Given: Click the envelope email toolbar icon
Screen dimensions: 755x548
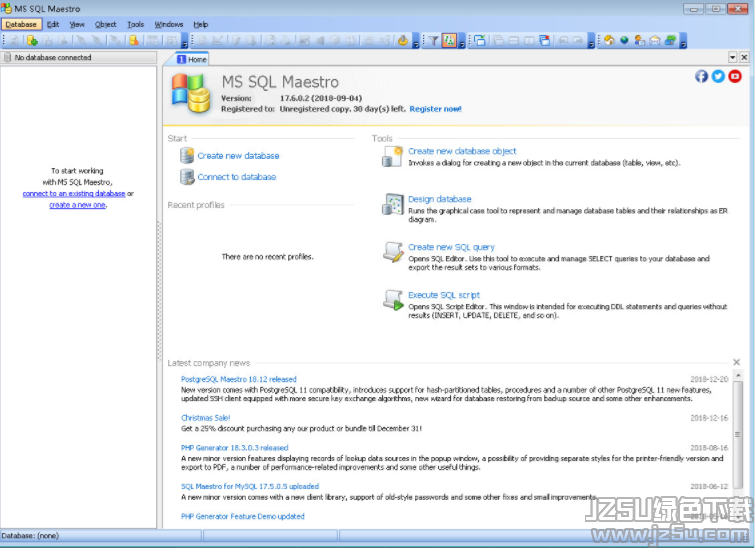Looking at the screenshot, I should click(655, 40).
